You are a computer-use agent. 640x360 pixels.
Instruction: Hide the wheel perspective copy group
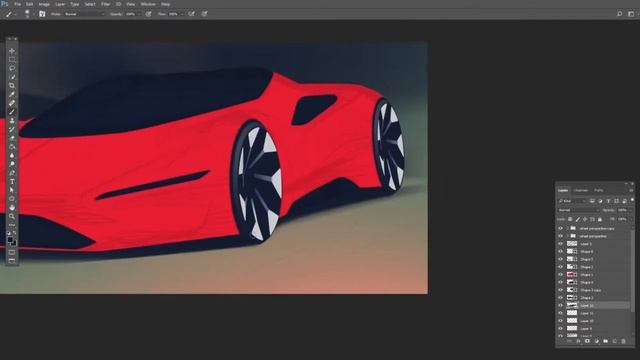click(x=560, y=229)
